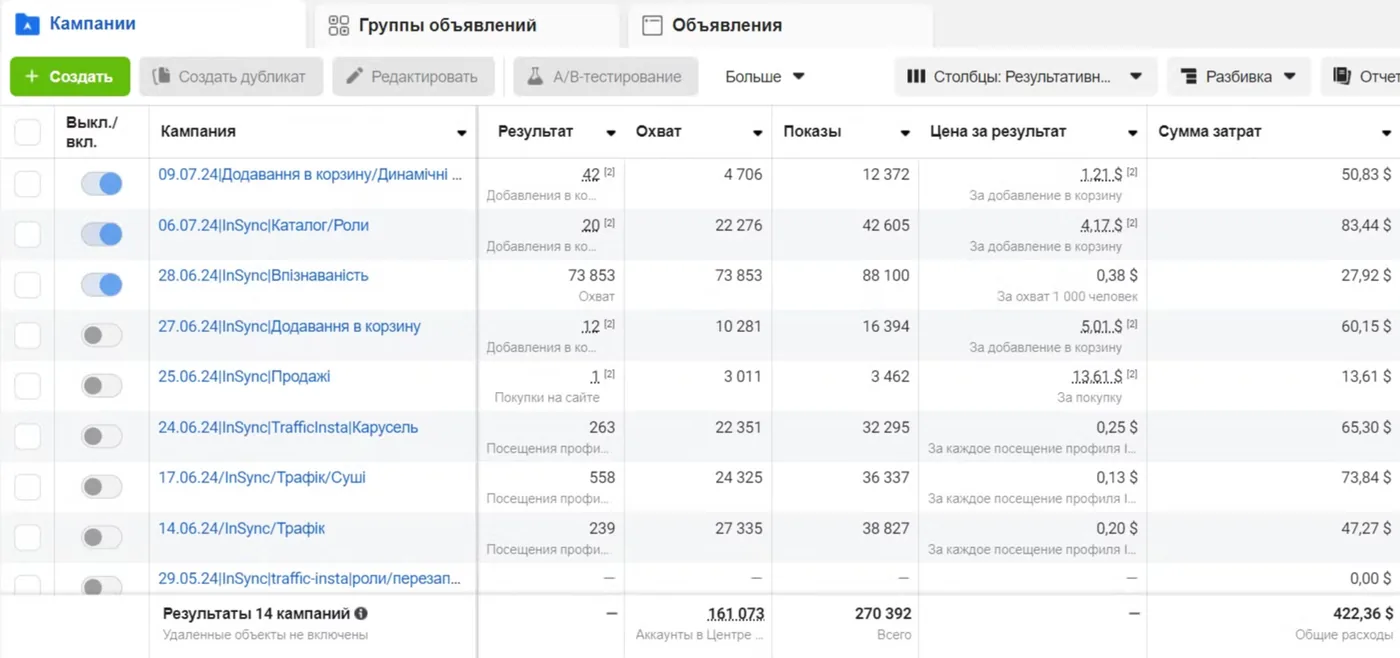The height and width of the screenshot is (658, 1400).
Task: Switch to the Группы объявлений tab
Action: pos(447,25)
